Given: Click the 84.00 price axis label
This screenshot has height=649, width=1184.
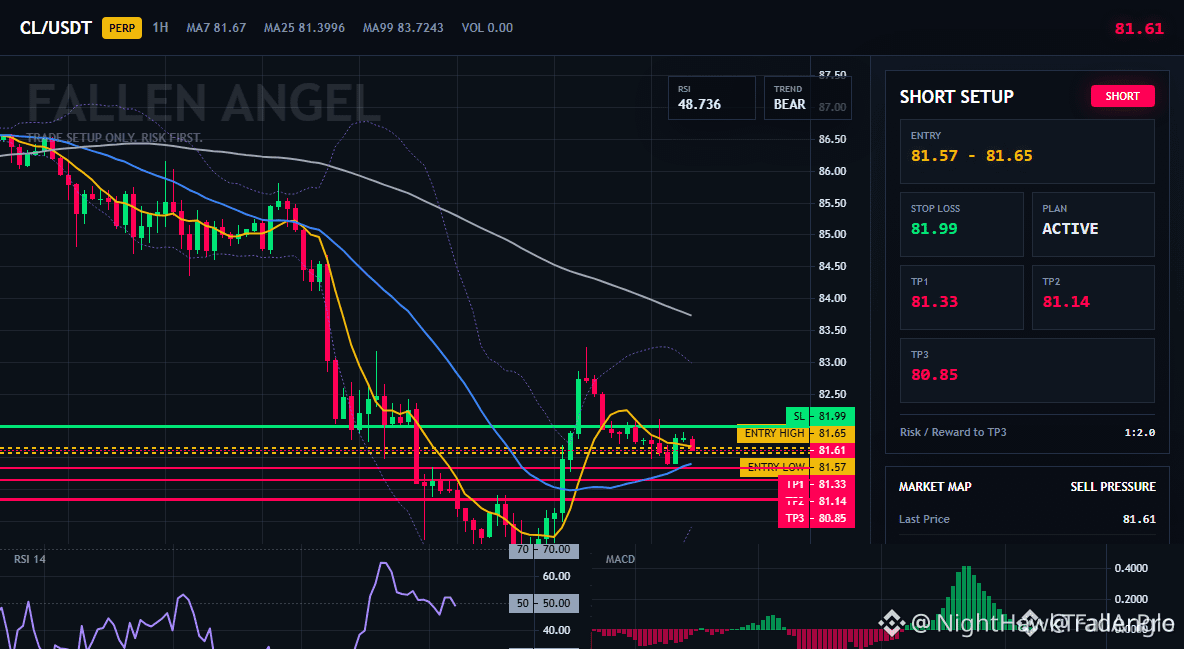Looking at the screenshot, I should (832, 298).
